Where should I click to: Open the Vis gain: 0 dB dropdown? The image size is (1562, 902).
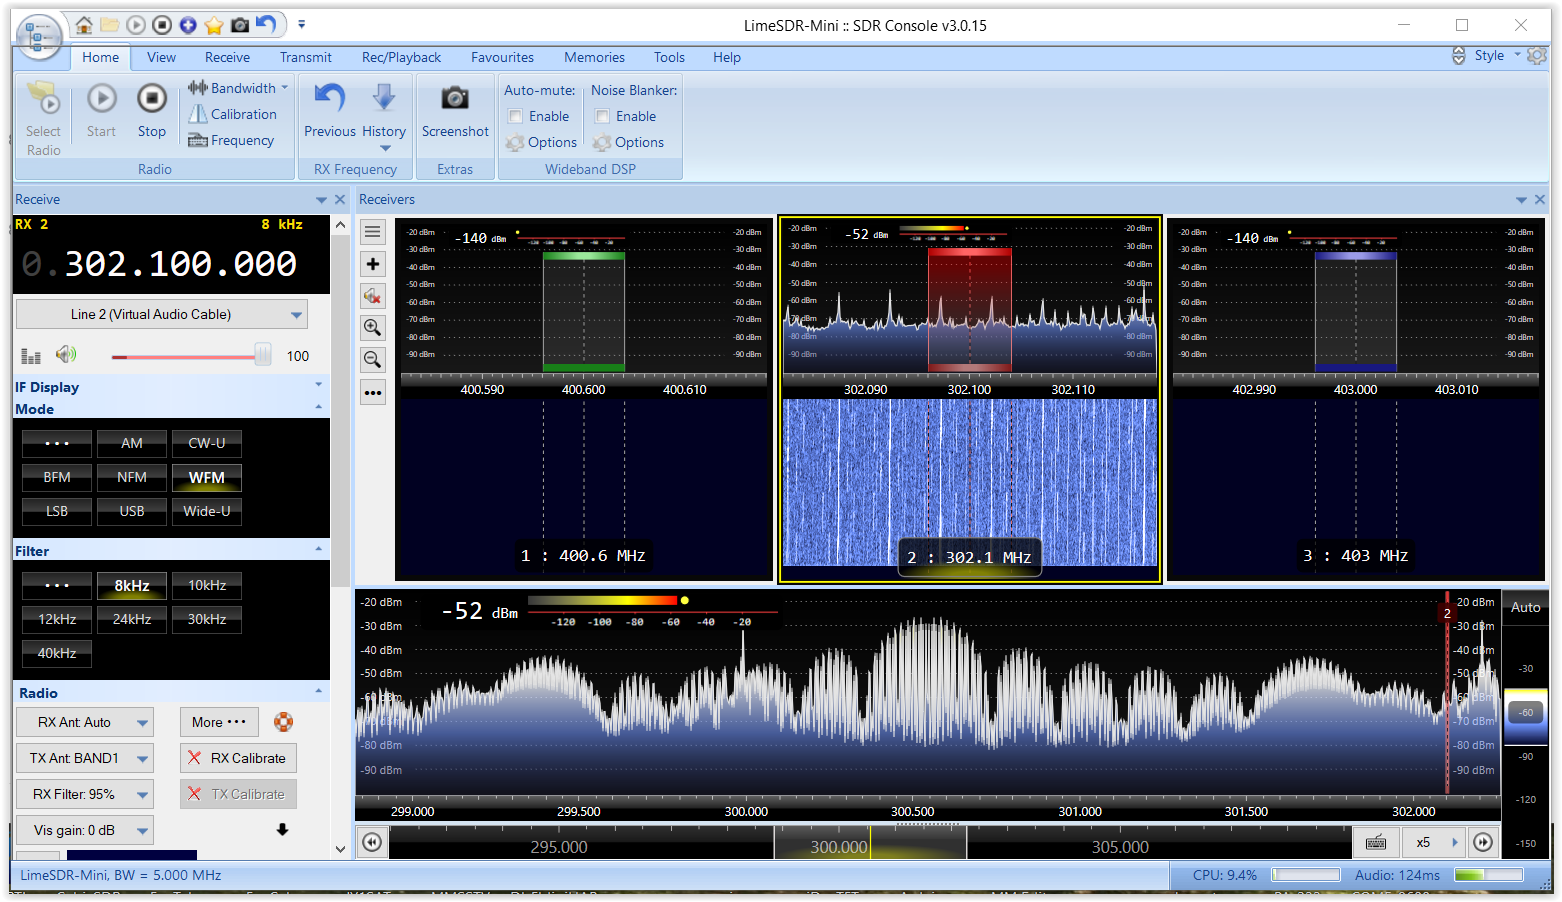tap(85, 830)
